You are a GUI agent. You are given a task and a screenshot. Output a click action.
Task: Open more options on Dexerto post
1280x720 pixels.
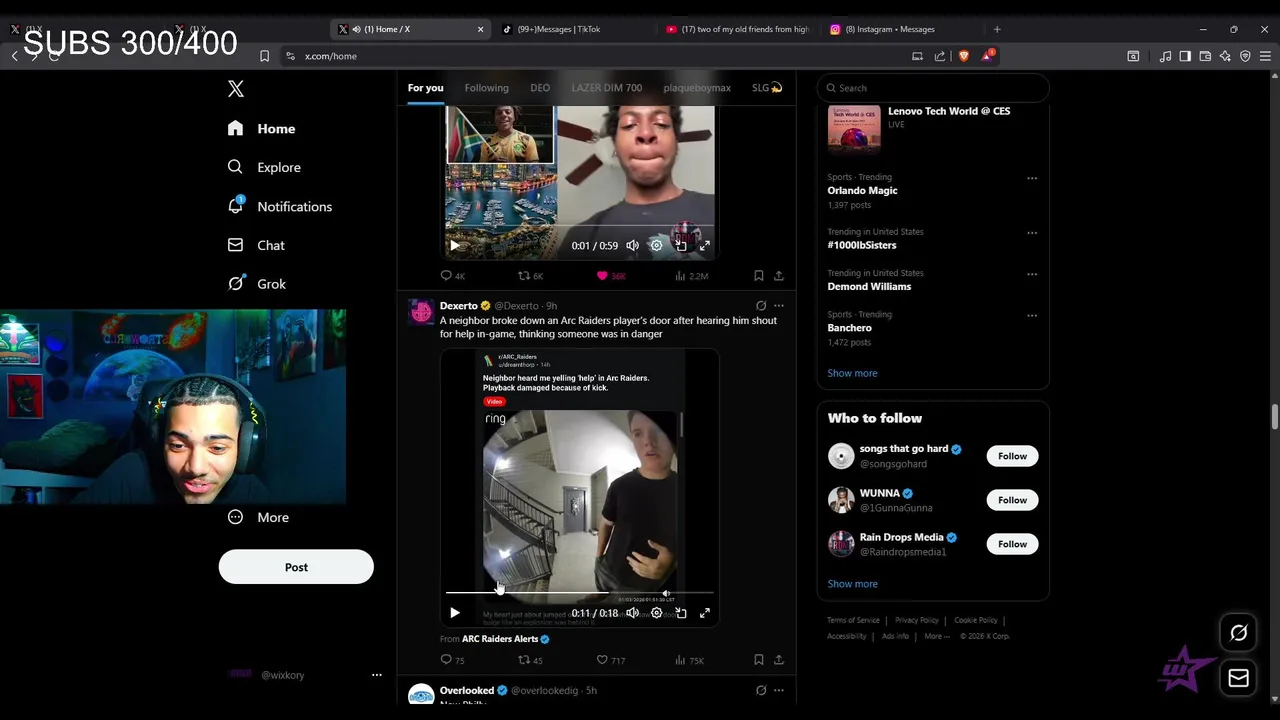point(779,306)
